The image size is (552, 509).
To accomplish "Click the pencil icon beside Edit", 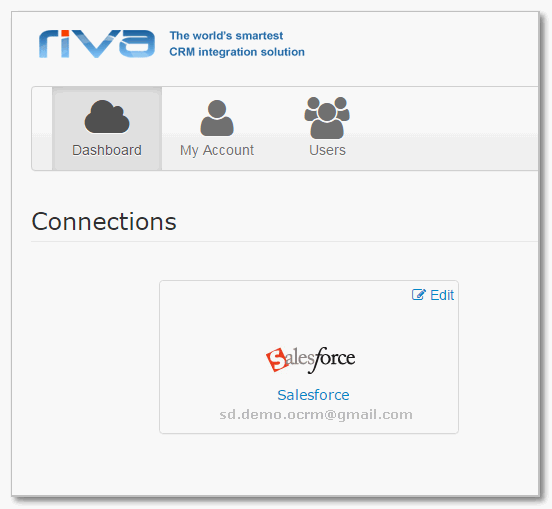I will pyautogui.click(x=419, y=295).
